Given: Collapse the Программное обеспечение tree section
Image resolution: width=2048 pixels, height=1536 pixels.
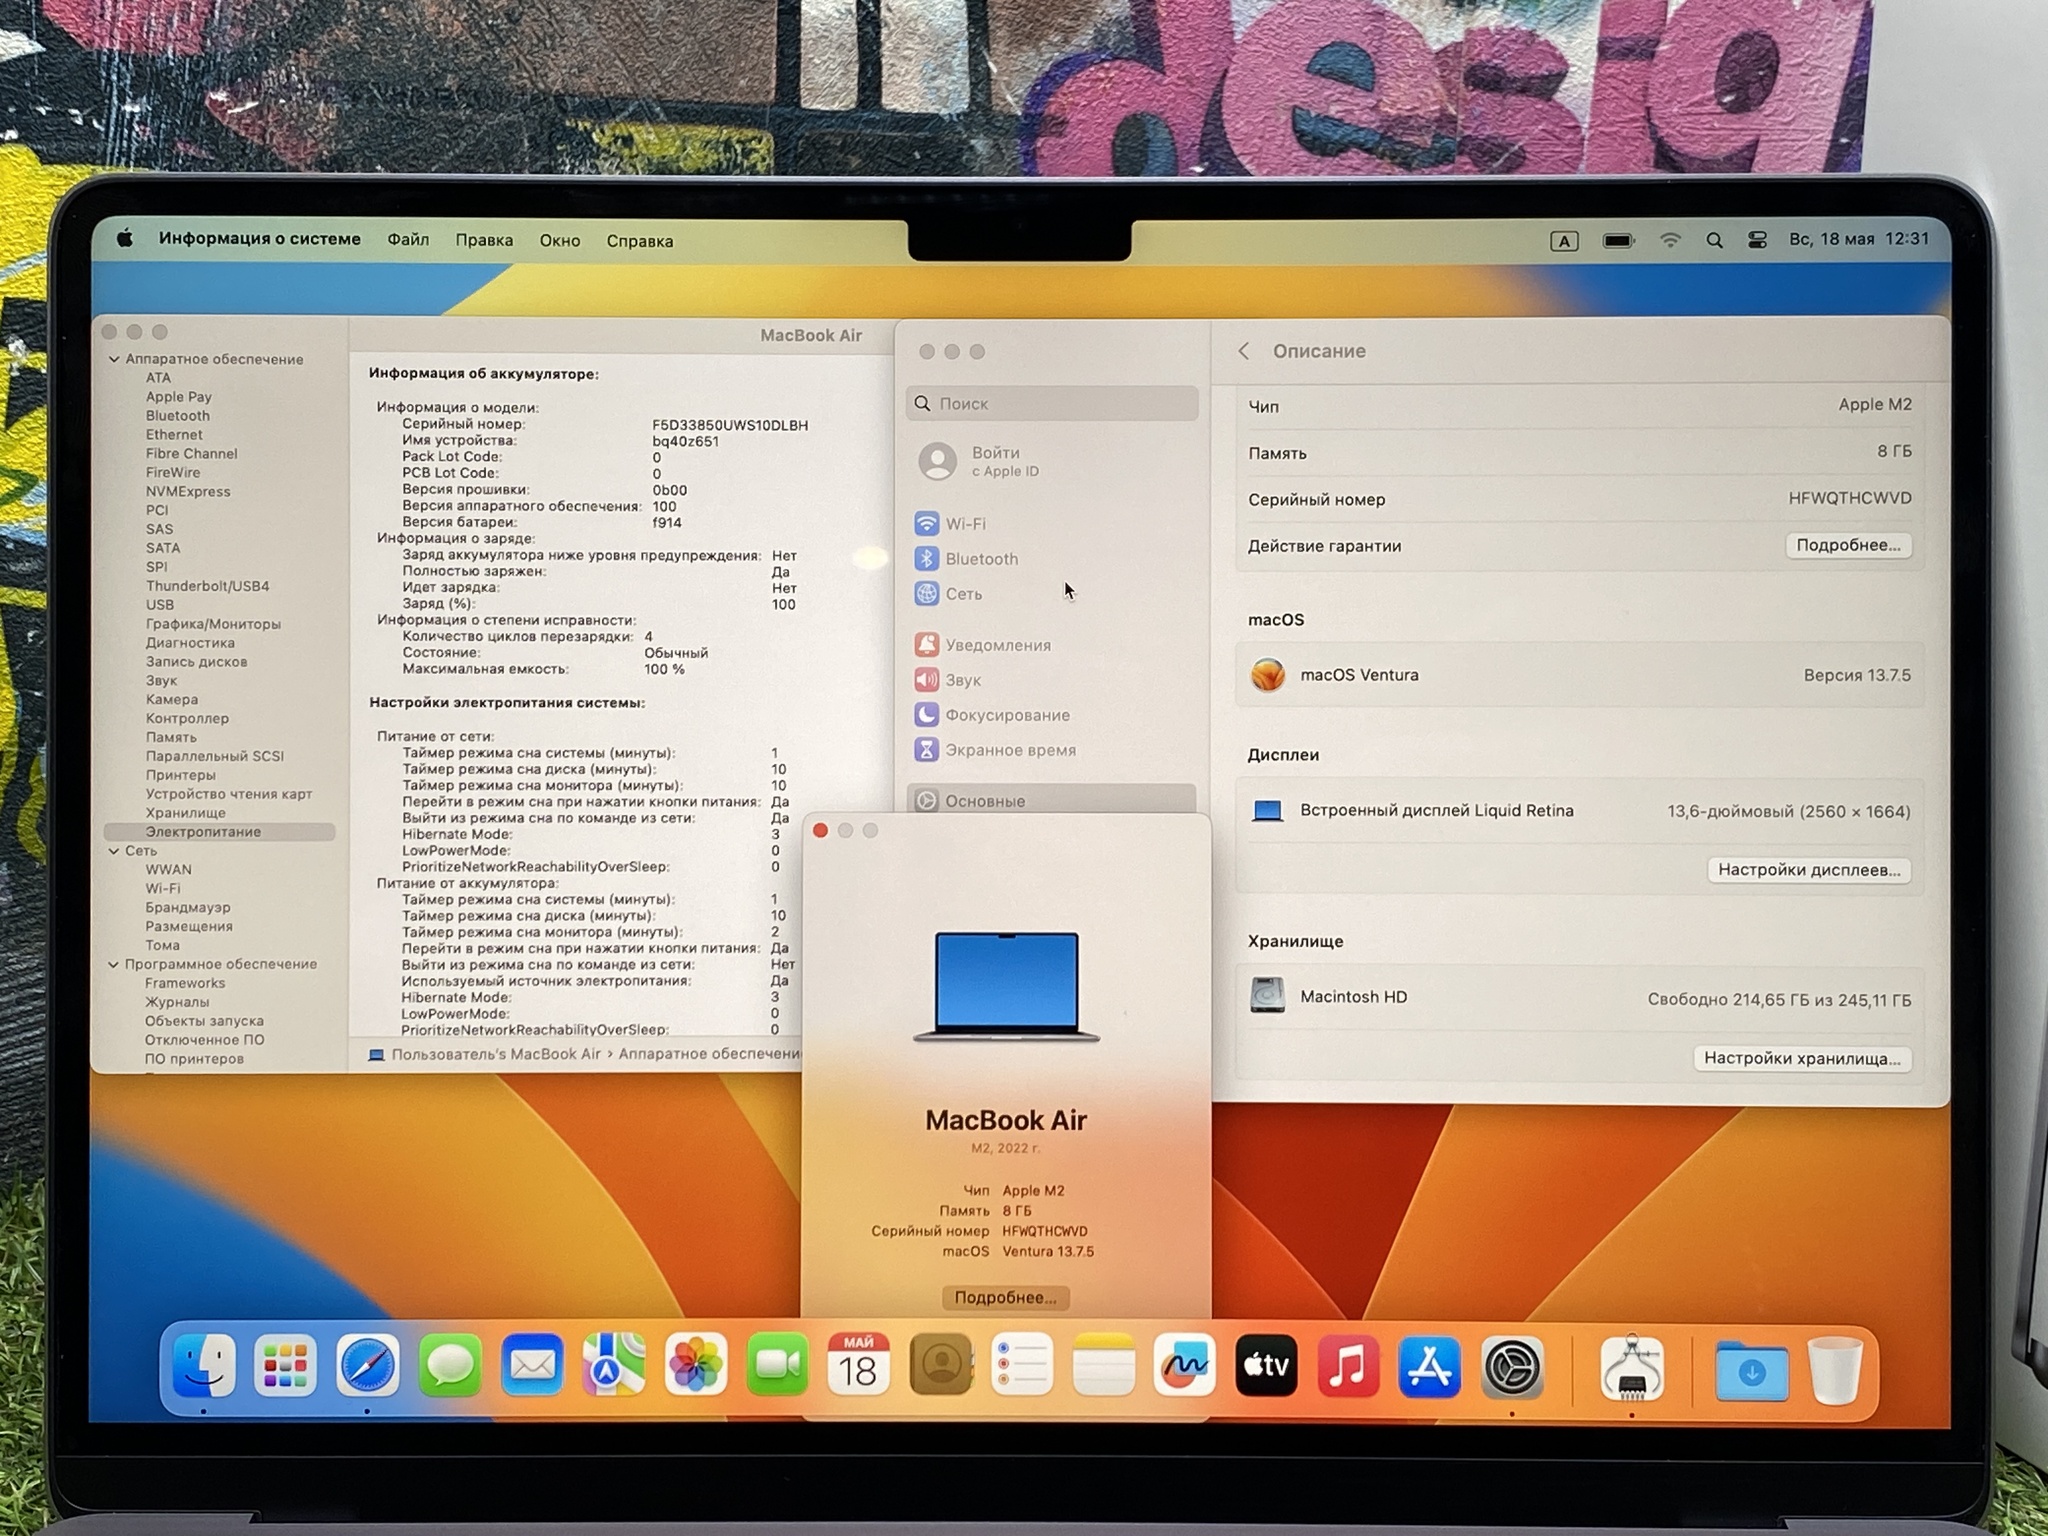Looking at the screenshot, I should click(x=114, y=965).
